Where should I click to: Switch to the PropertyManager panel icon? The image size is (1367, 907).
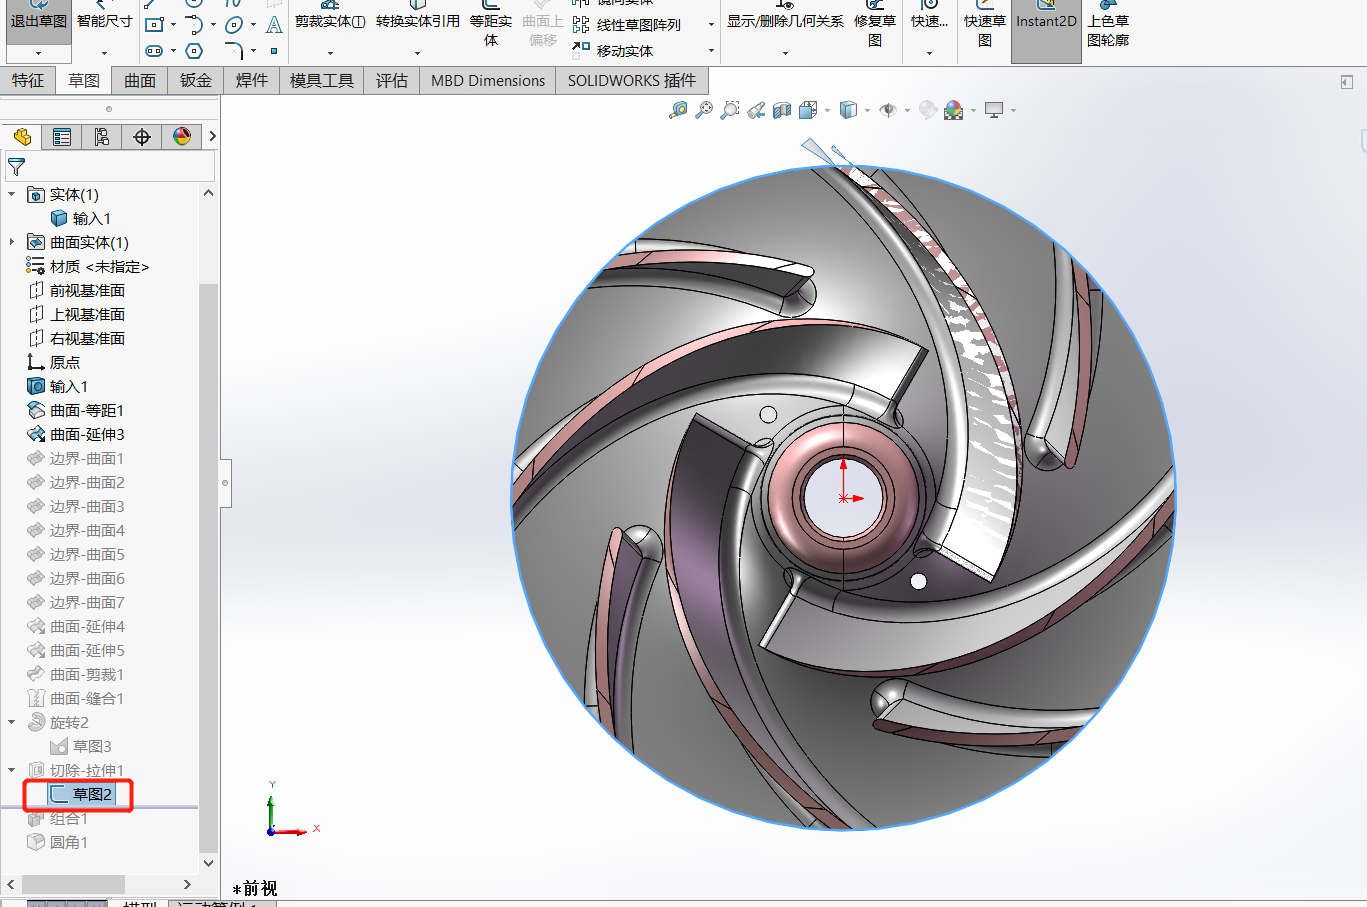62,137
